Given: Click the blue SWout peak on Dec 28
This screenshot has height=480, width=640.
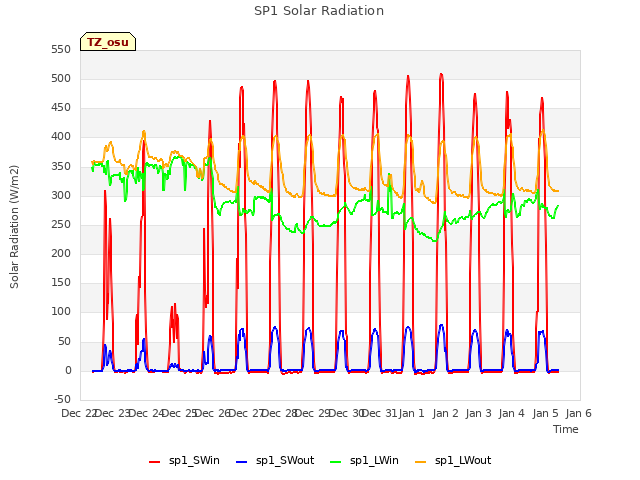Looking at the screenshot, I should click(275, 327).
